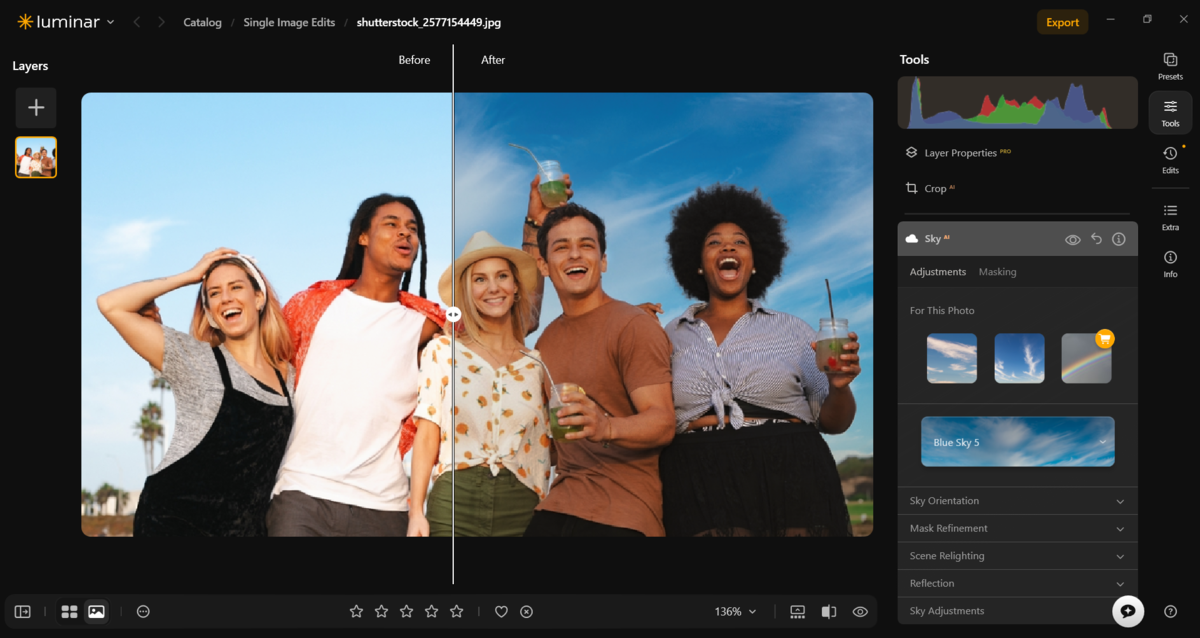Screen dimensions: 1200x638
Task: Open the Luminar logo menu
Action: pyautogui.click(x=65, y=22)
